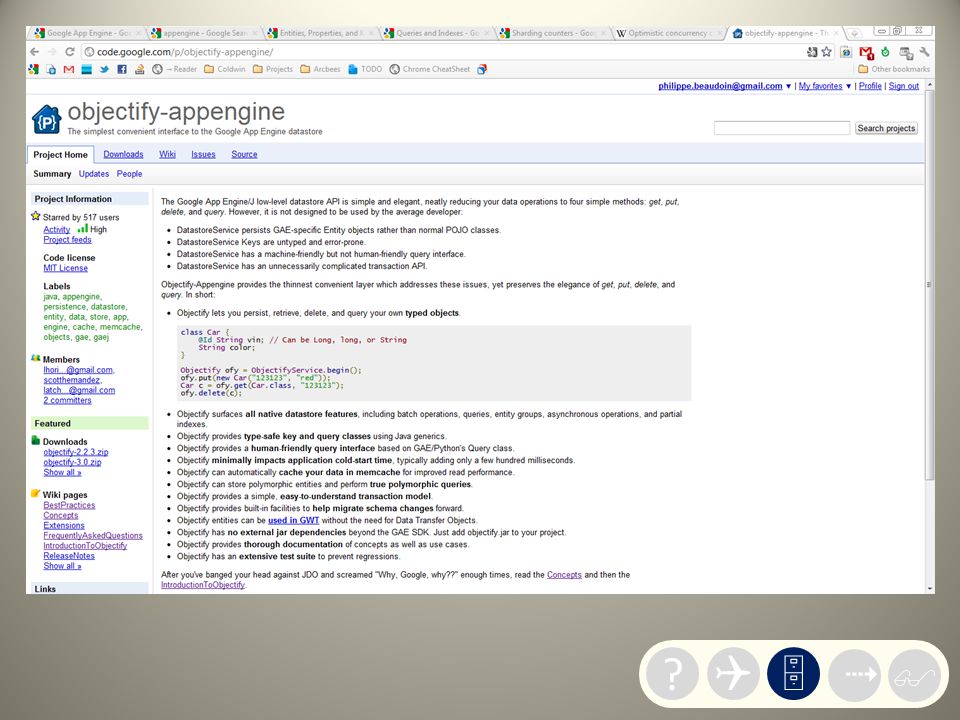Click the 'Reader' bookmark
The image size is (960, 720).
(175, 69)
